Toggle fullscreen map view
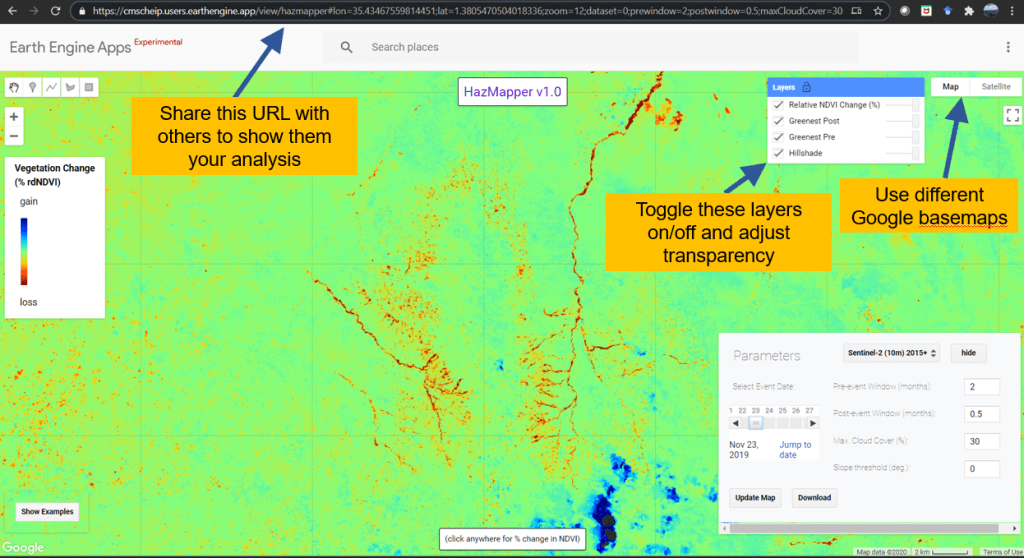Screen dimensions: 1024x558 click(1011, 115)
